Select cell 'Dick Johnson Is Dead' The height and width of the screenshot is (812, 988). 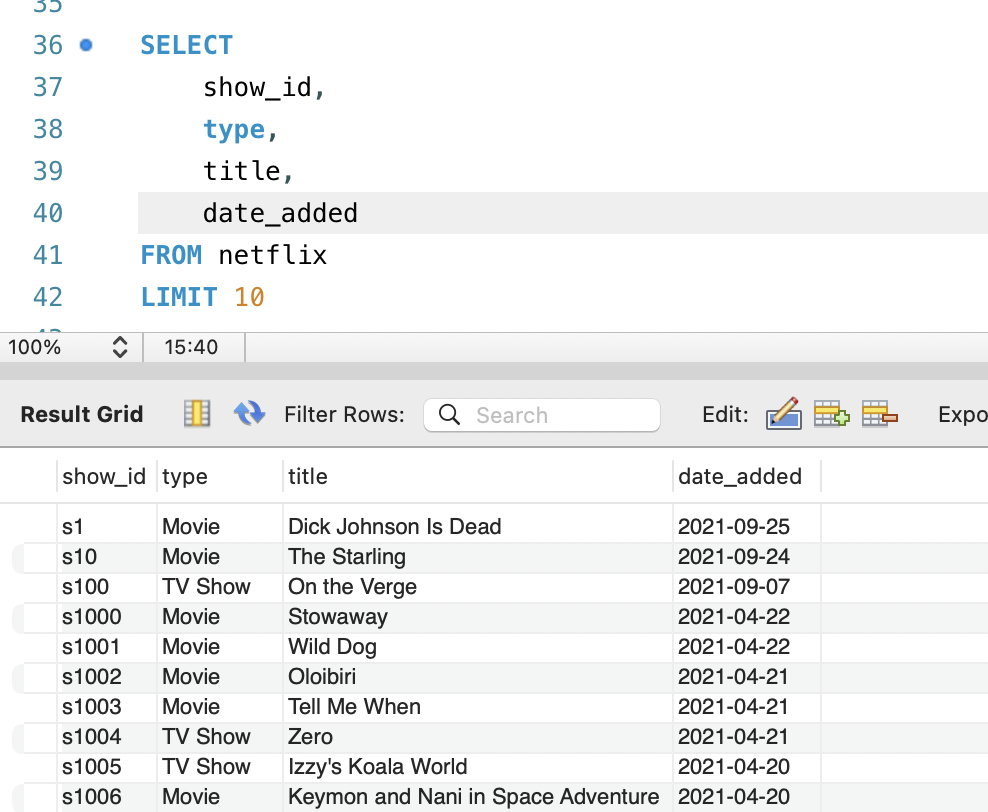point(477,527)
